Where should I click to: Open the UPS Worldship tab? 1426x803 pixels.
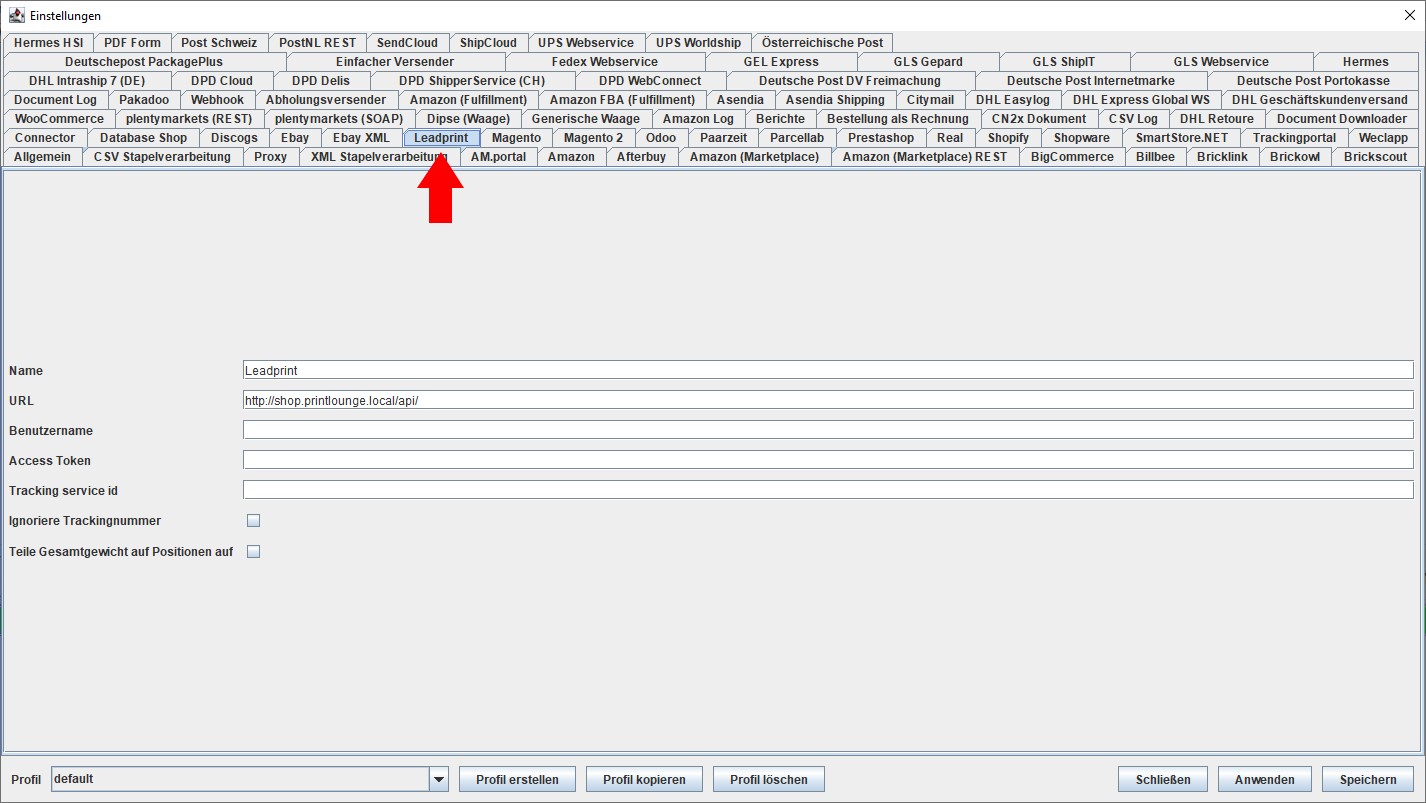tap(698, 43)
